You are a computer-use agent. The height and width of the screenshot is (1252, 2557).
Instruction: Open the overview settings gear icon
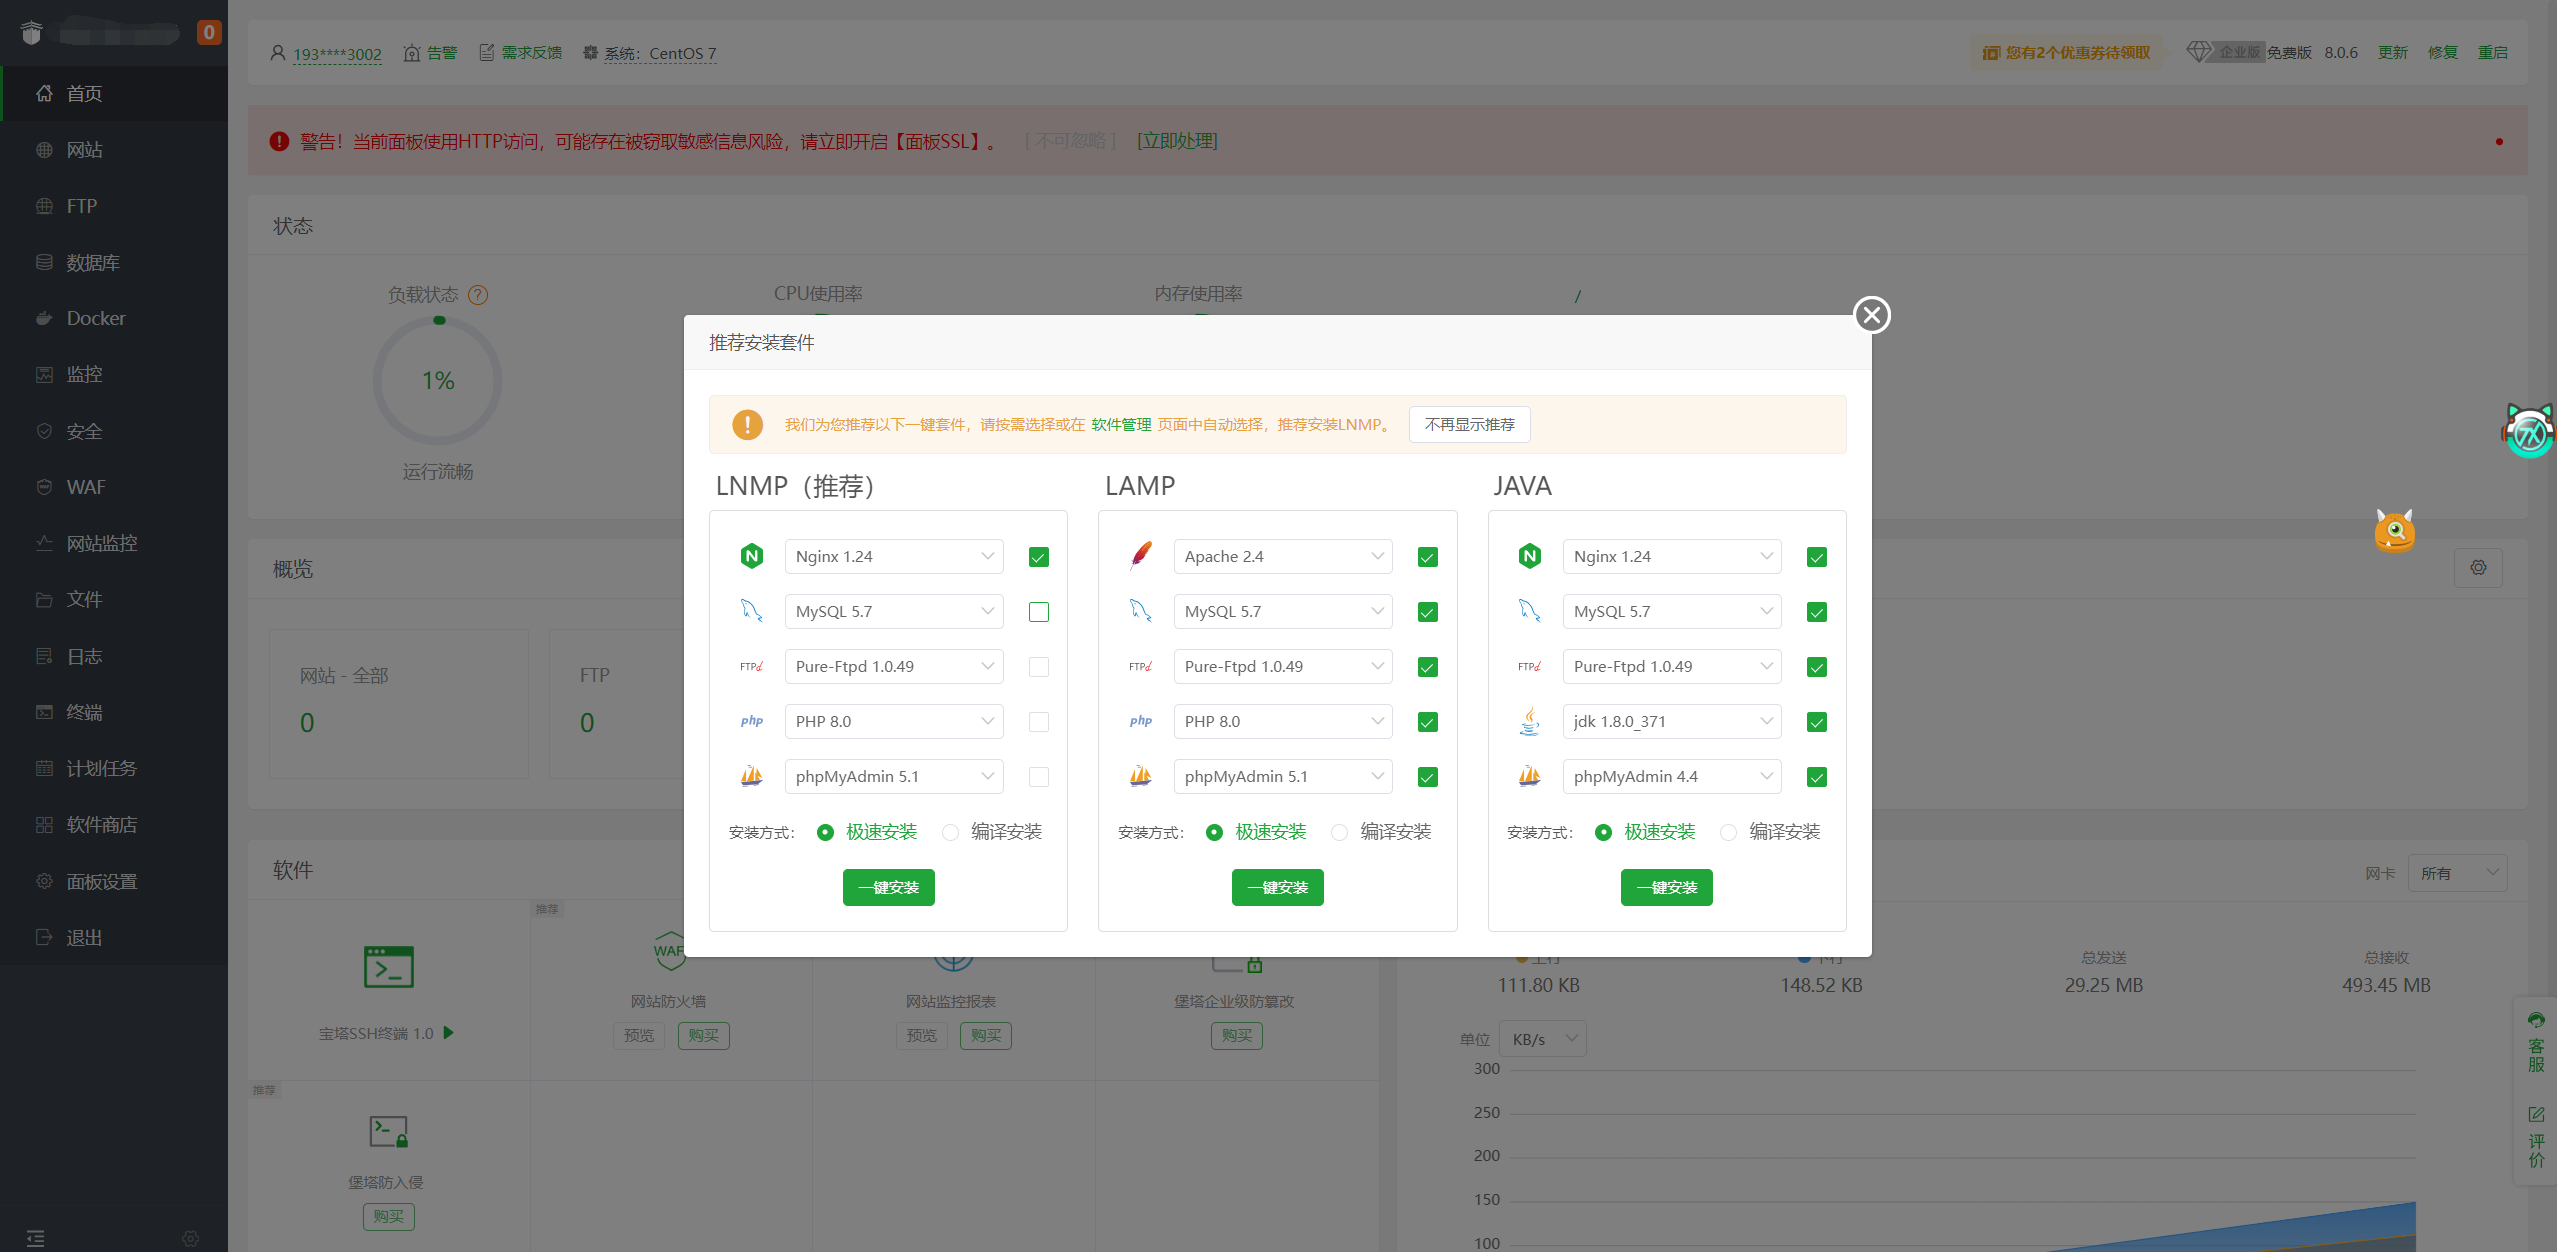2477,568
